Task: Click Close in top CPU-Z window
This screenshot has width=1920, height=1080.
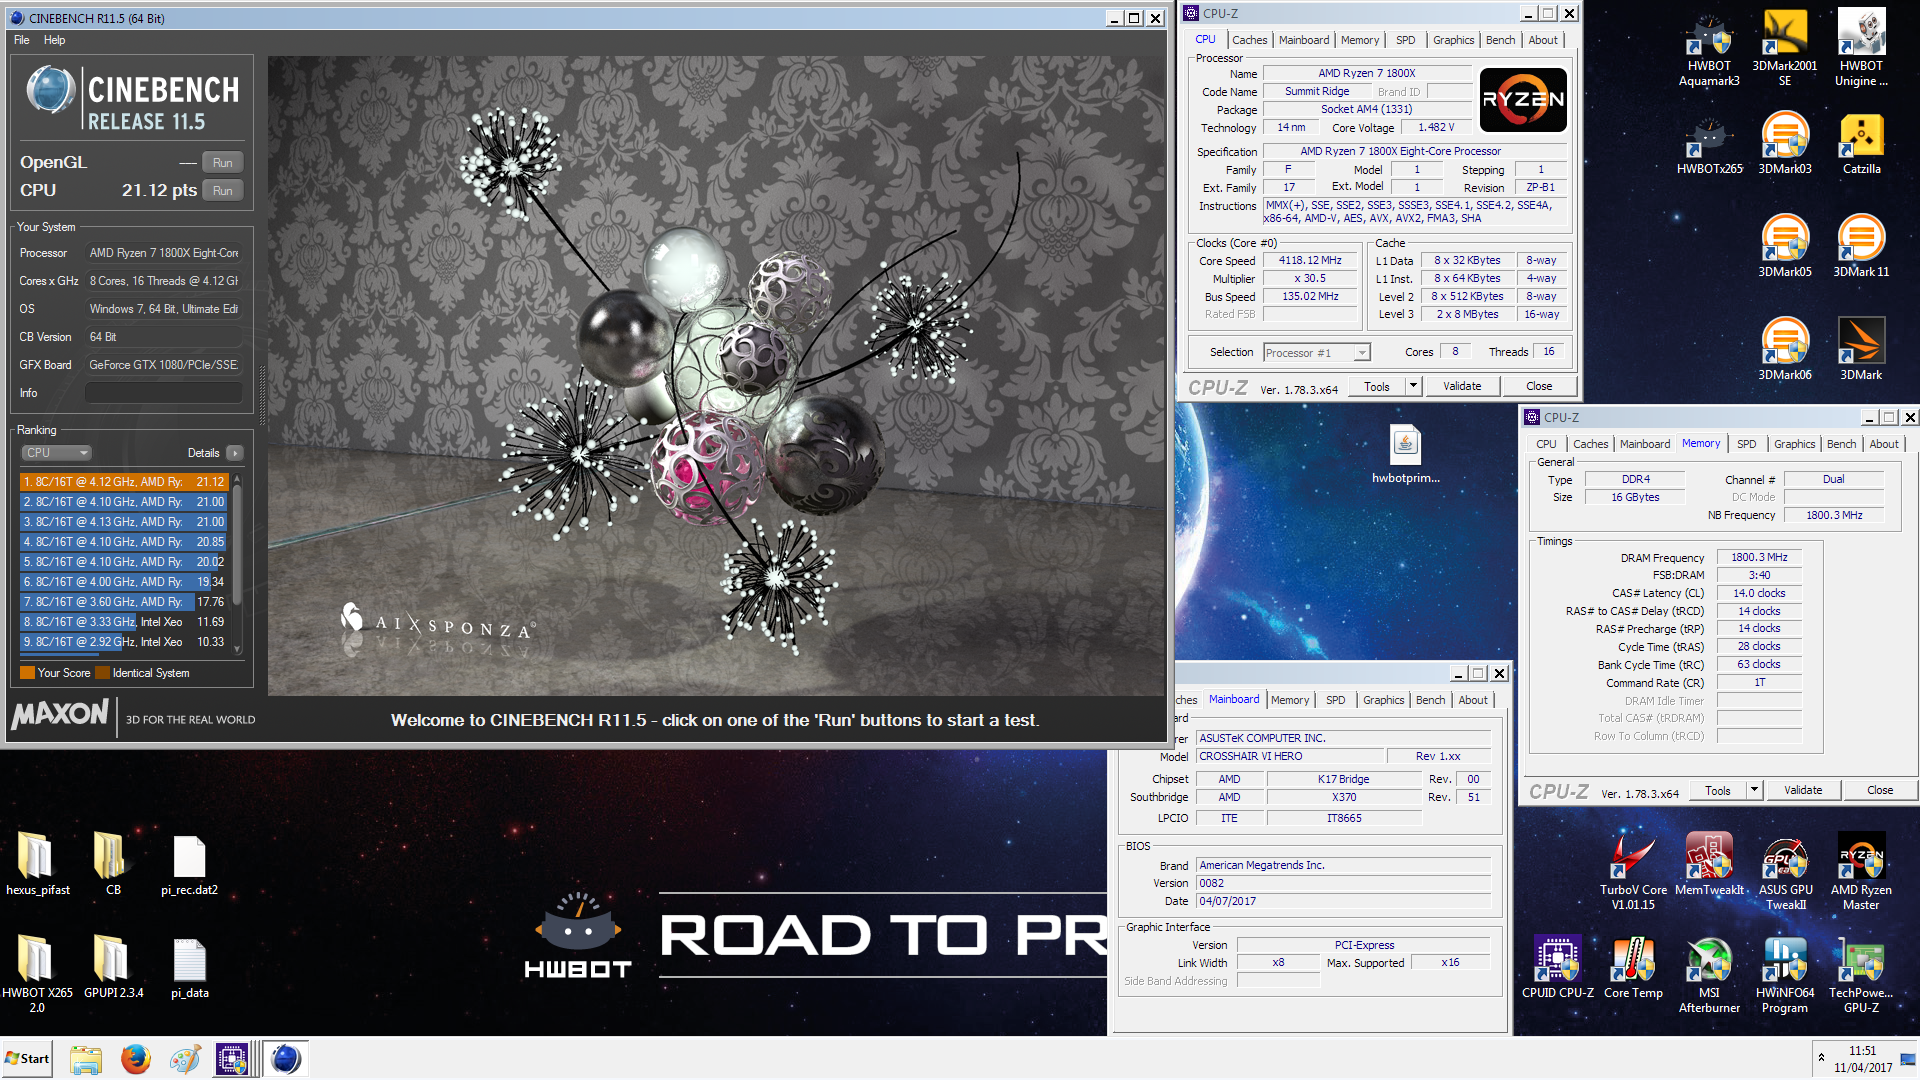Action: tap(1538, 386)
